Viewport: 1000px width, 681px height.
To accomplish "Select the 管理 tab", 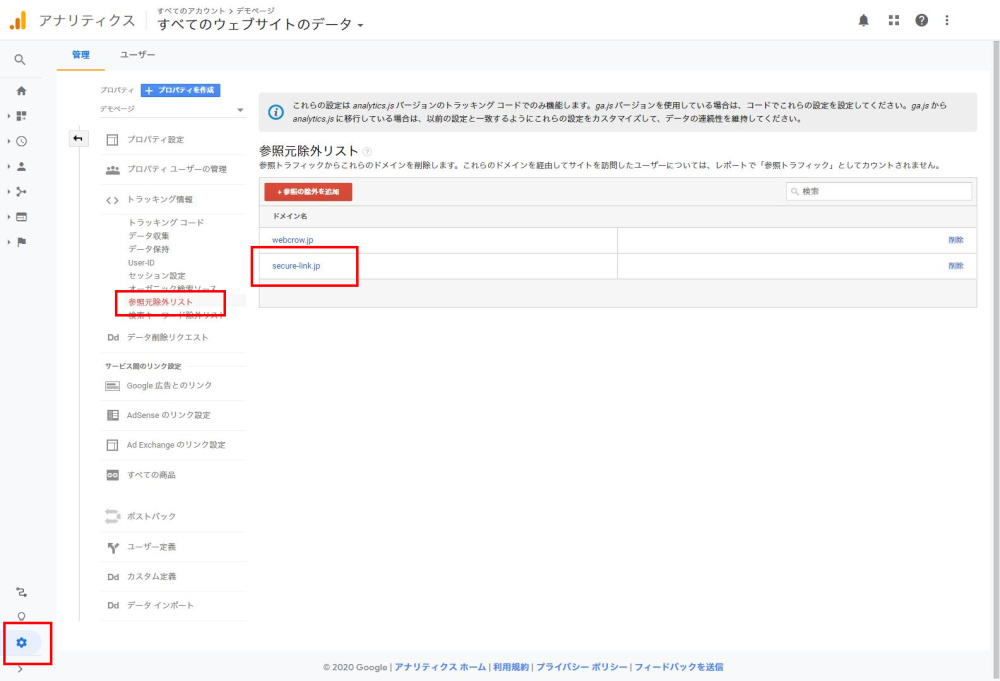I will tap(80, 55).
